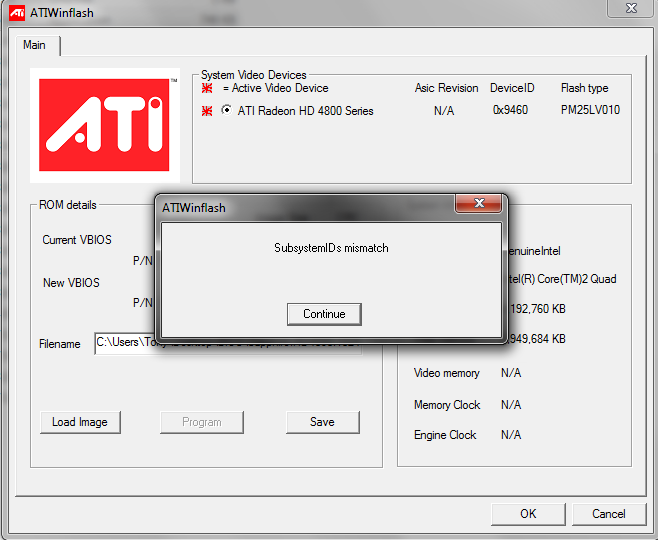This screenshot has height=540, width=658.
Task: Click the DeviceID column header
Action: [512, 88]
